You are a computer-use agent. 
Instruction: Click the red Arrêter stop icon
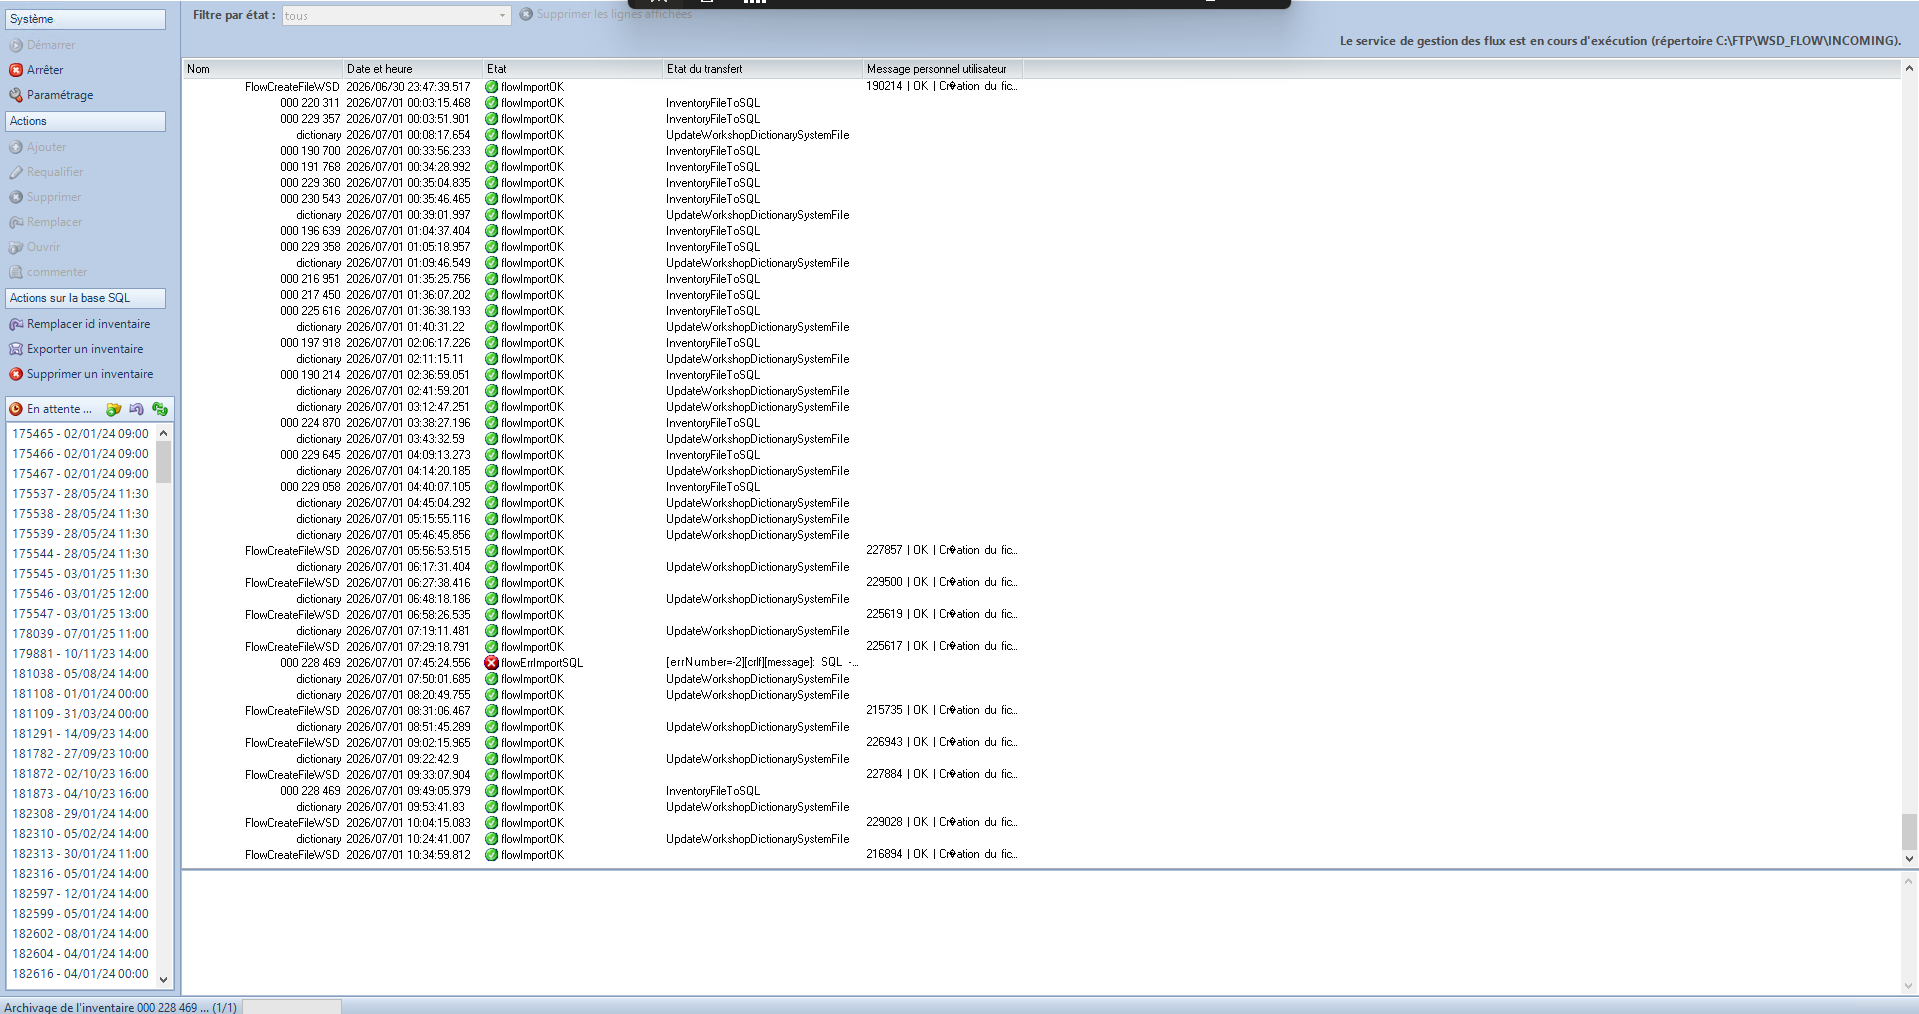pos(16,70)
